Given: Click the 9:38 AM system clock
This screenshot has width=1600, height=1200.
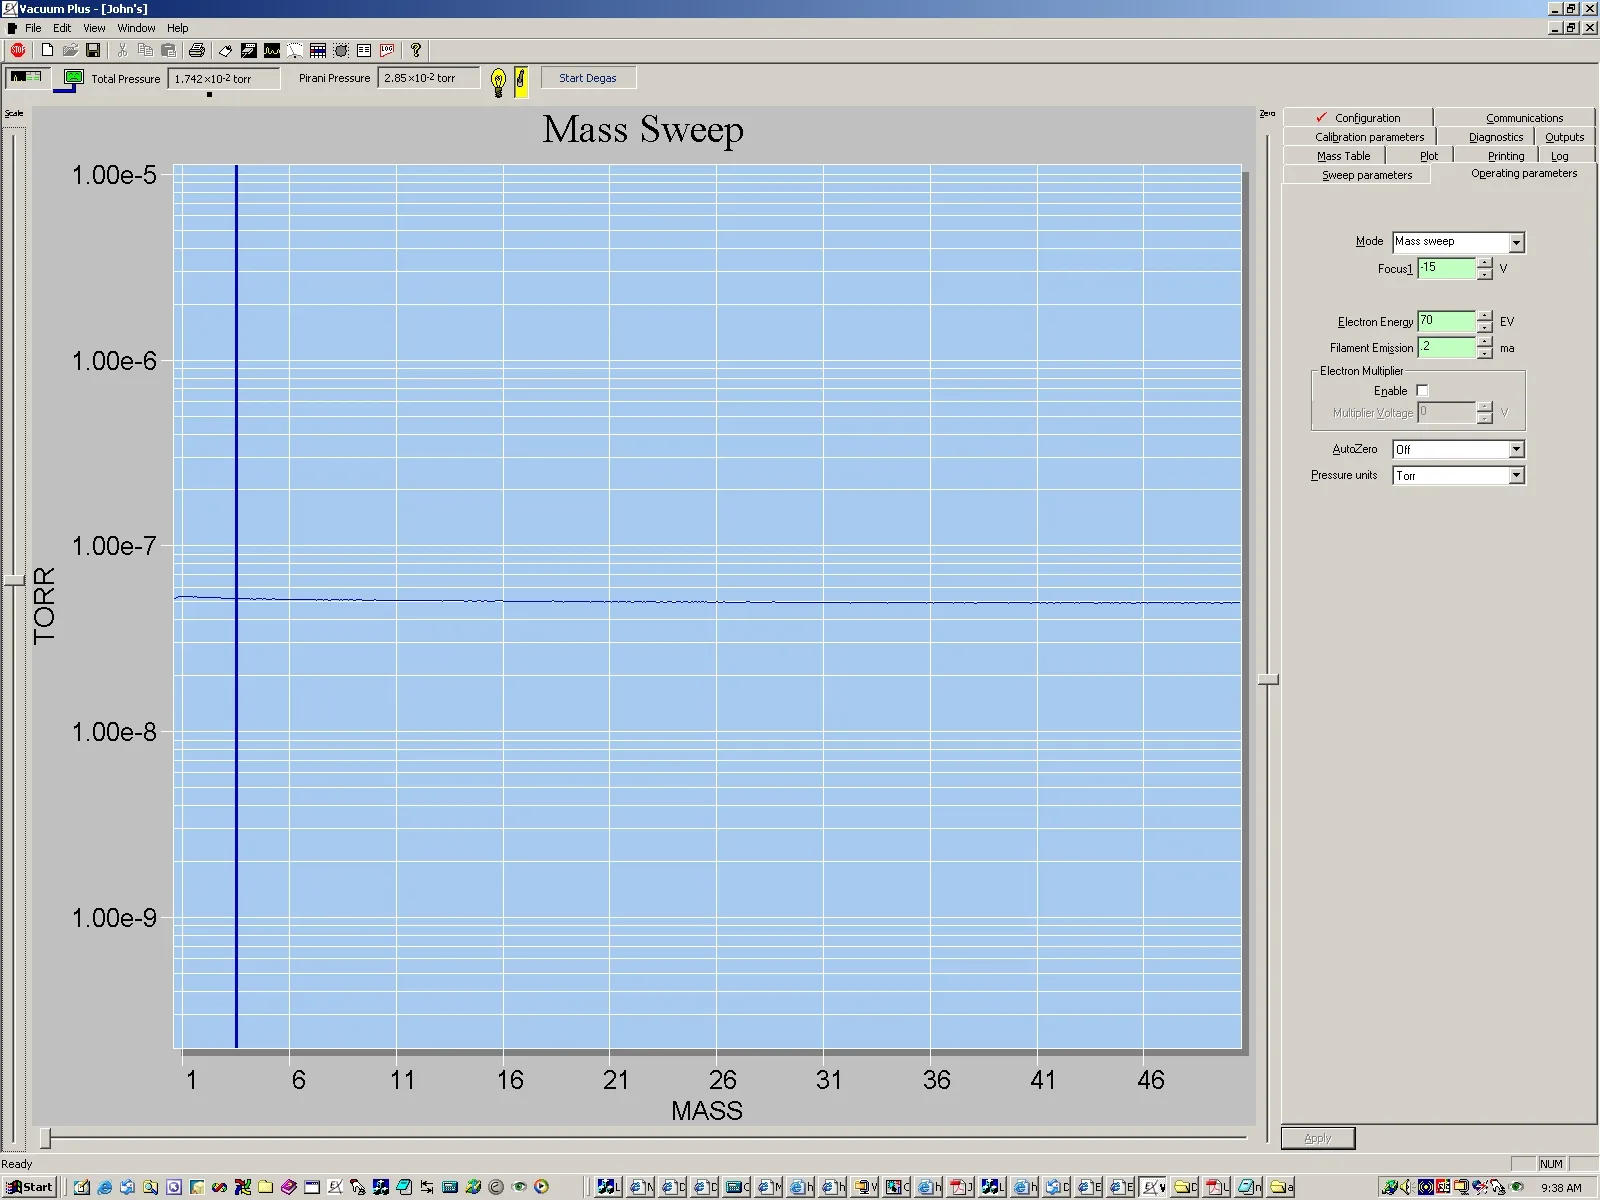Looking at the screenshot, I should coord(1561,1188).
